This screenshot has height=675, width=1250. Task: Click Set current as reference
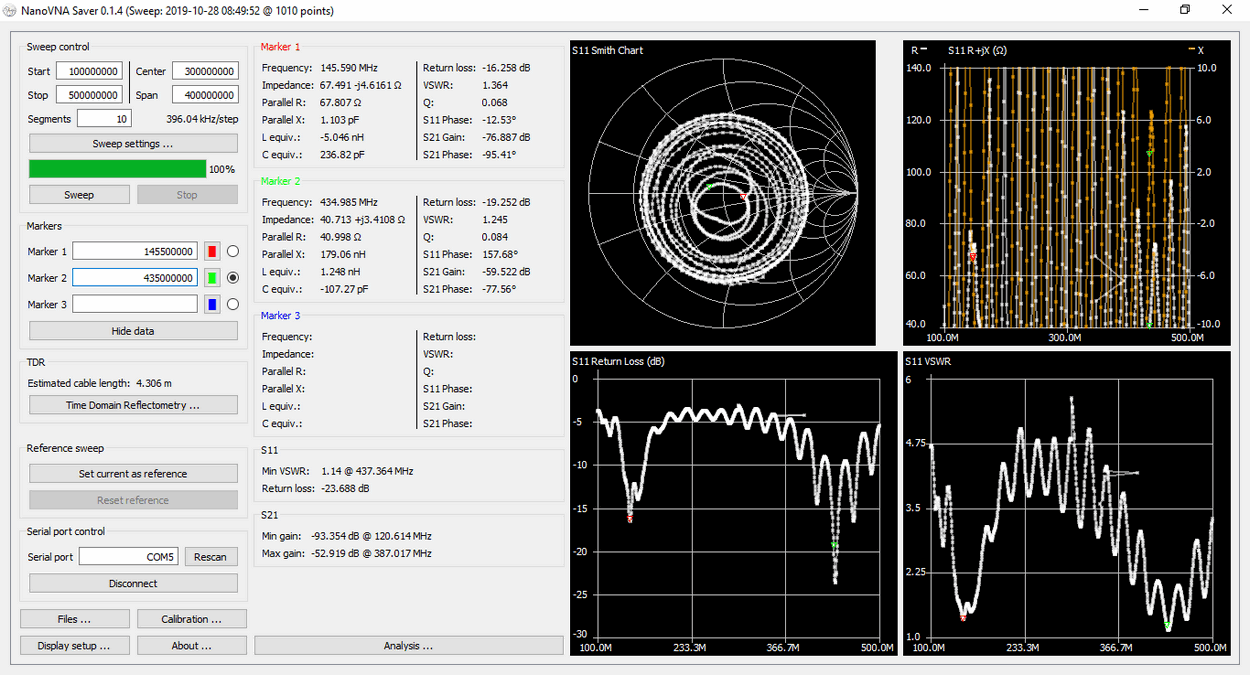coord(133,474)
